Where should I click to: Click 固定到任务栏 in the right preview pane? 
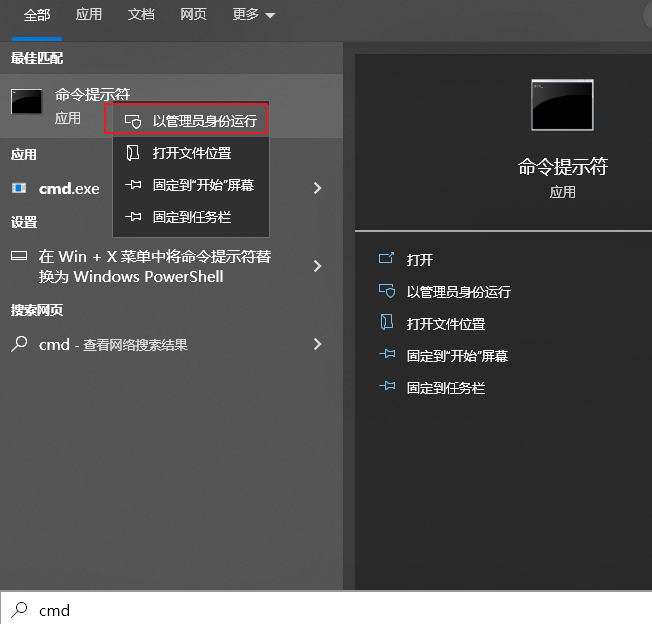coord(446,388)
